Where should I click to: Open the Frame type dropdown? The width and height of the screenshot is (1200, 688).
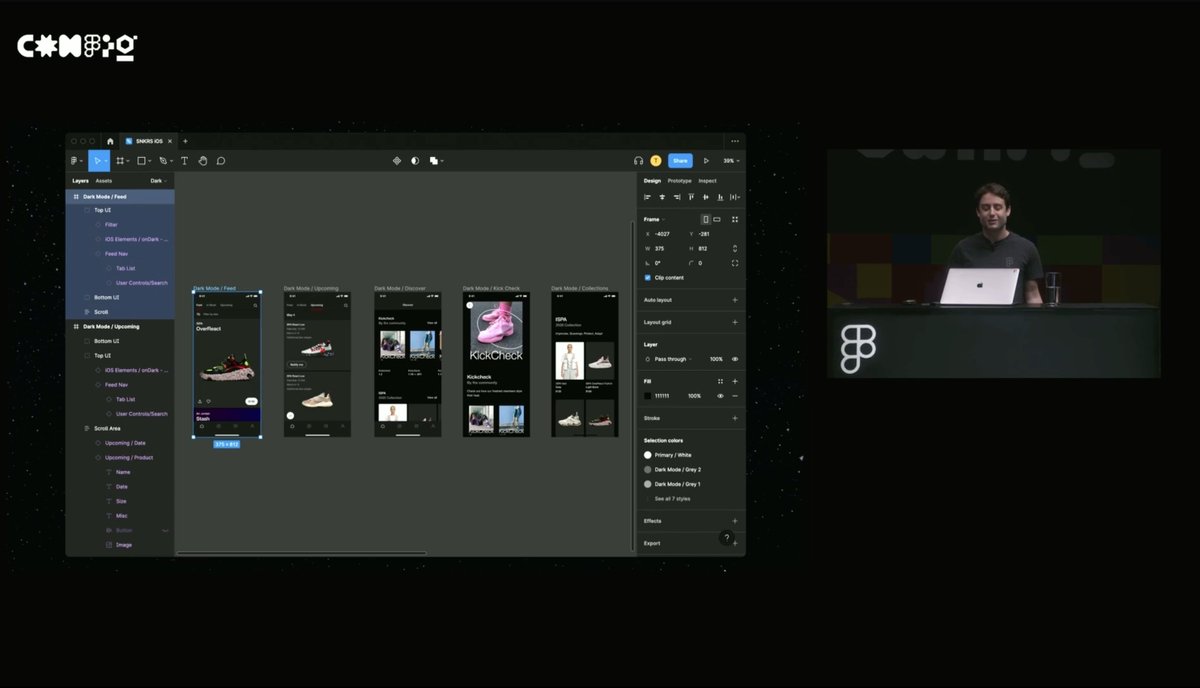pos(654,219)
